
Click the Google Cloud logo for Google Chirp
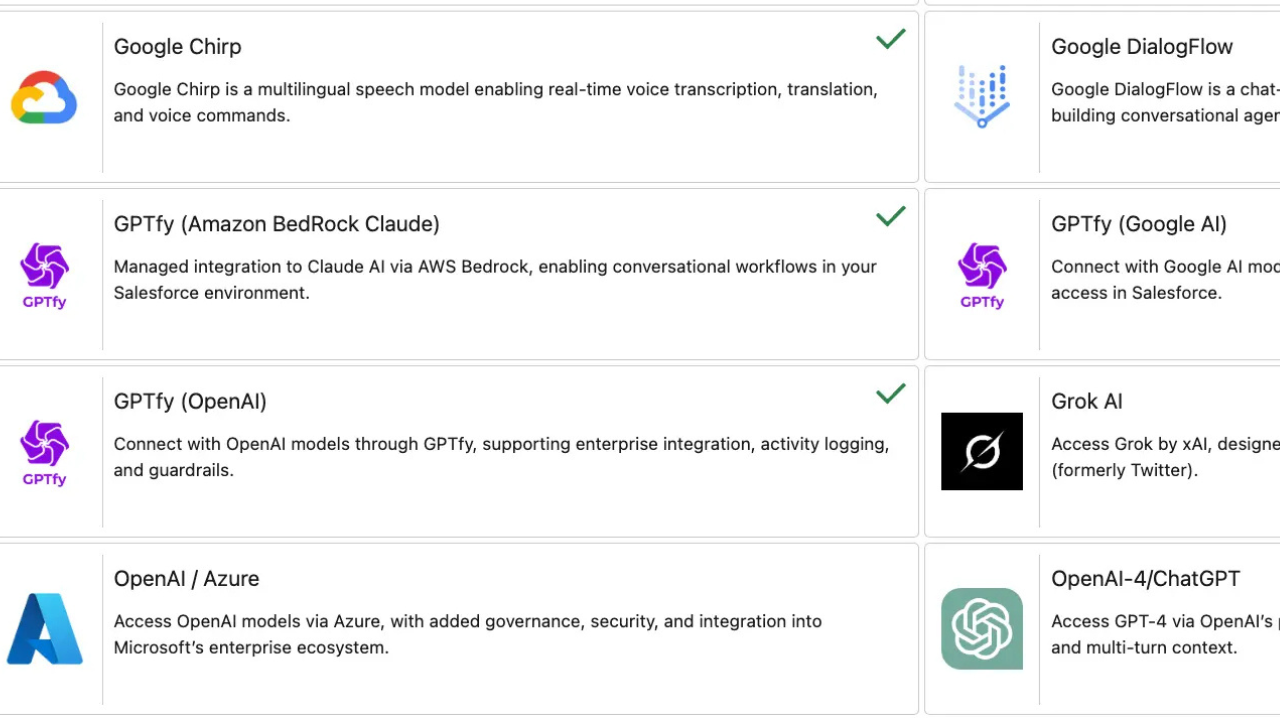point(45,97)
